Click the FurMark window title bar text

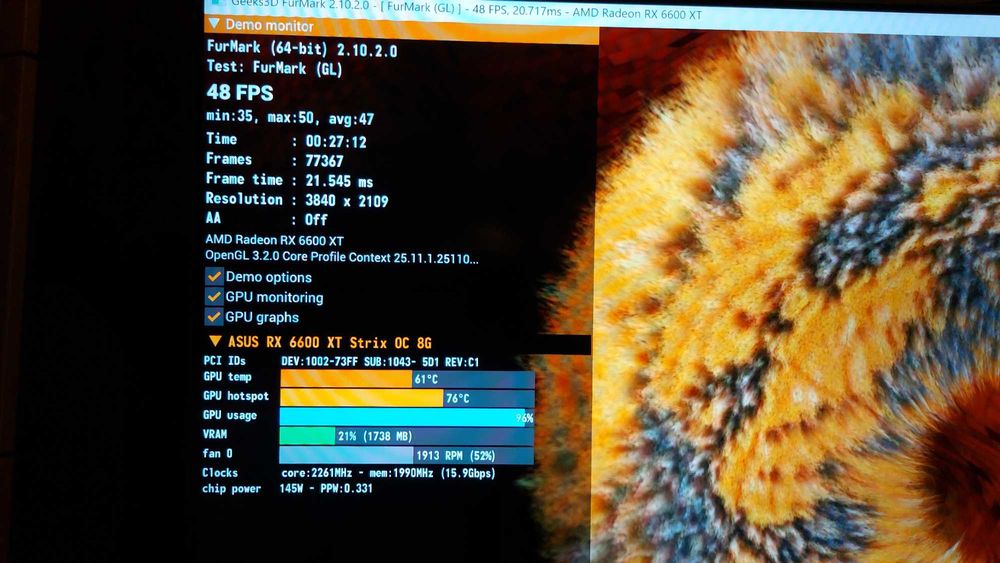466,8
